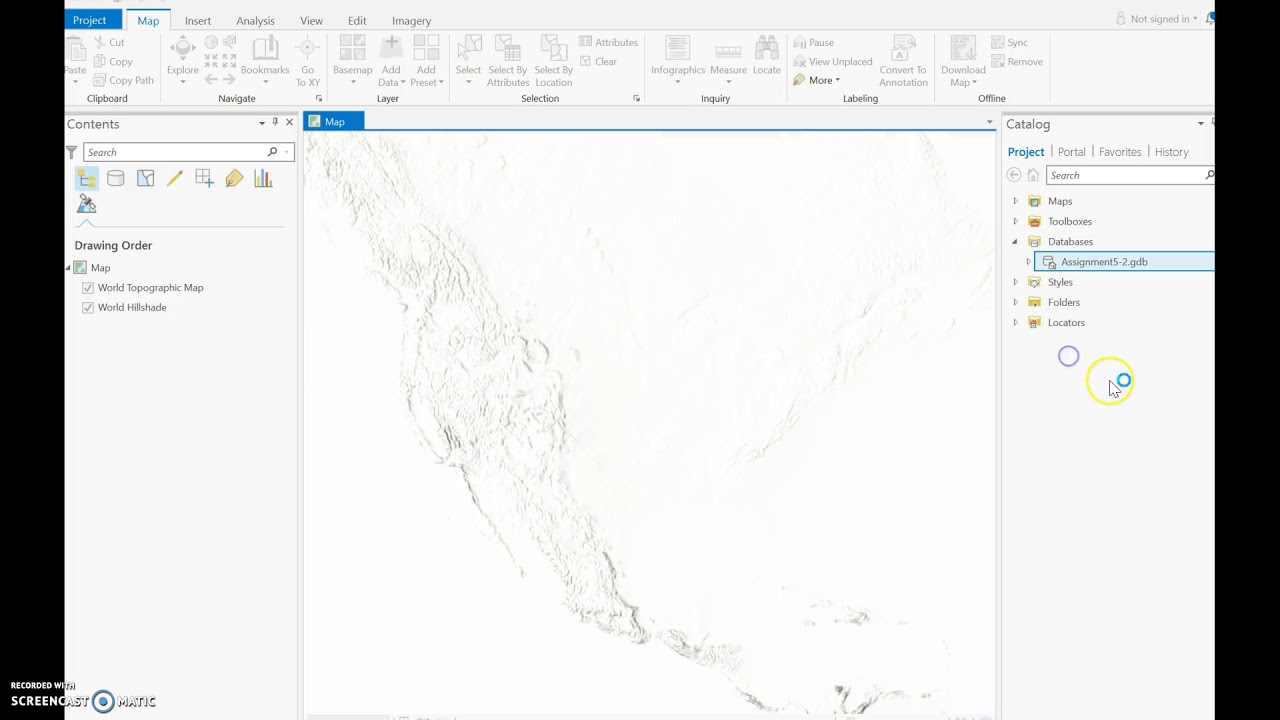Expand the Folders node in Catalog

click(x=1015, y=302)
